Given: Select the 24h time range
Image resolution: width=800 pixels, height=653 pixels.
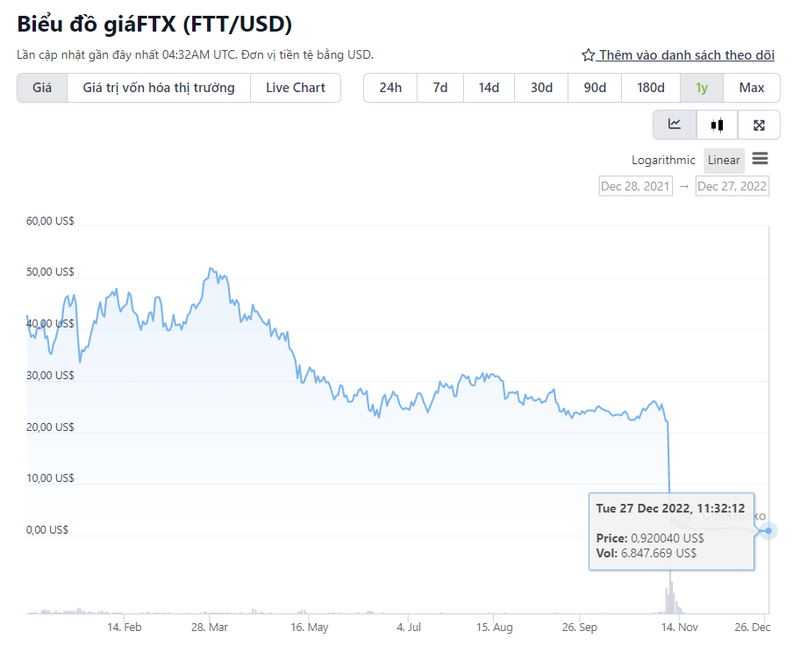Looking at the screenshot, I should [x=389, y=88].
